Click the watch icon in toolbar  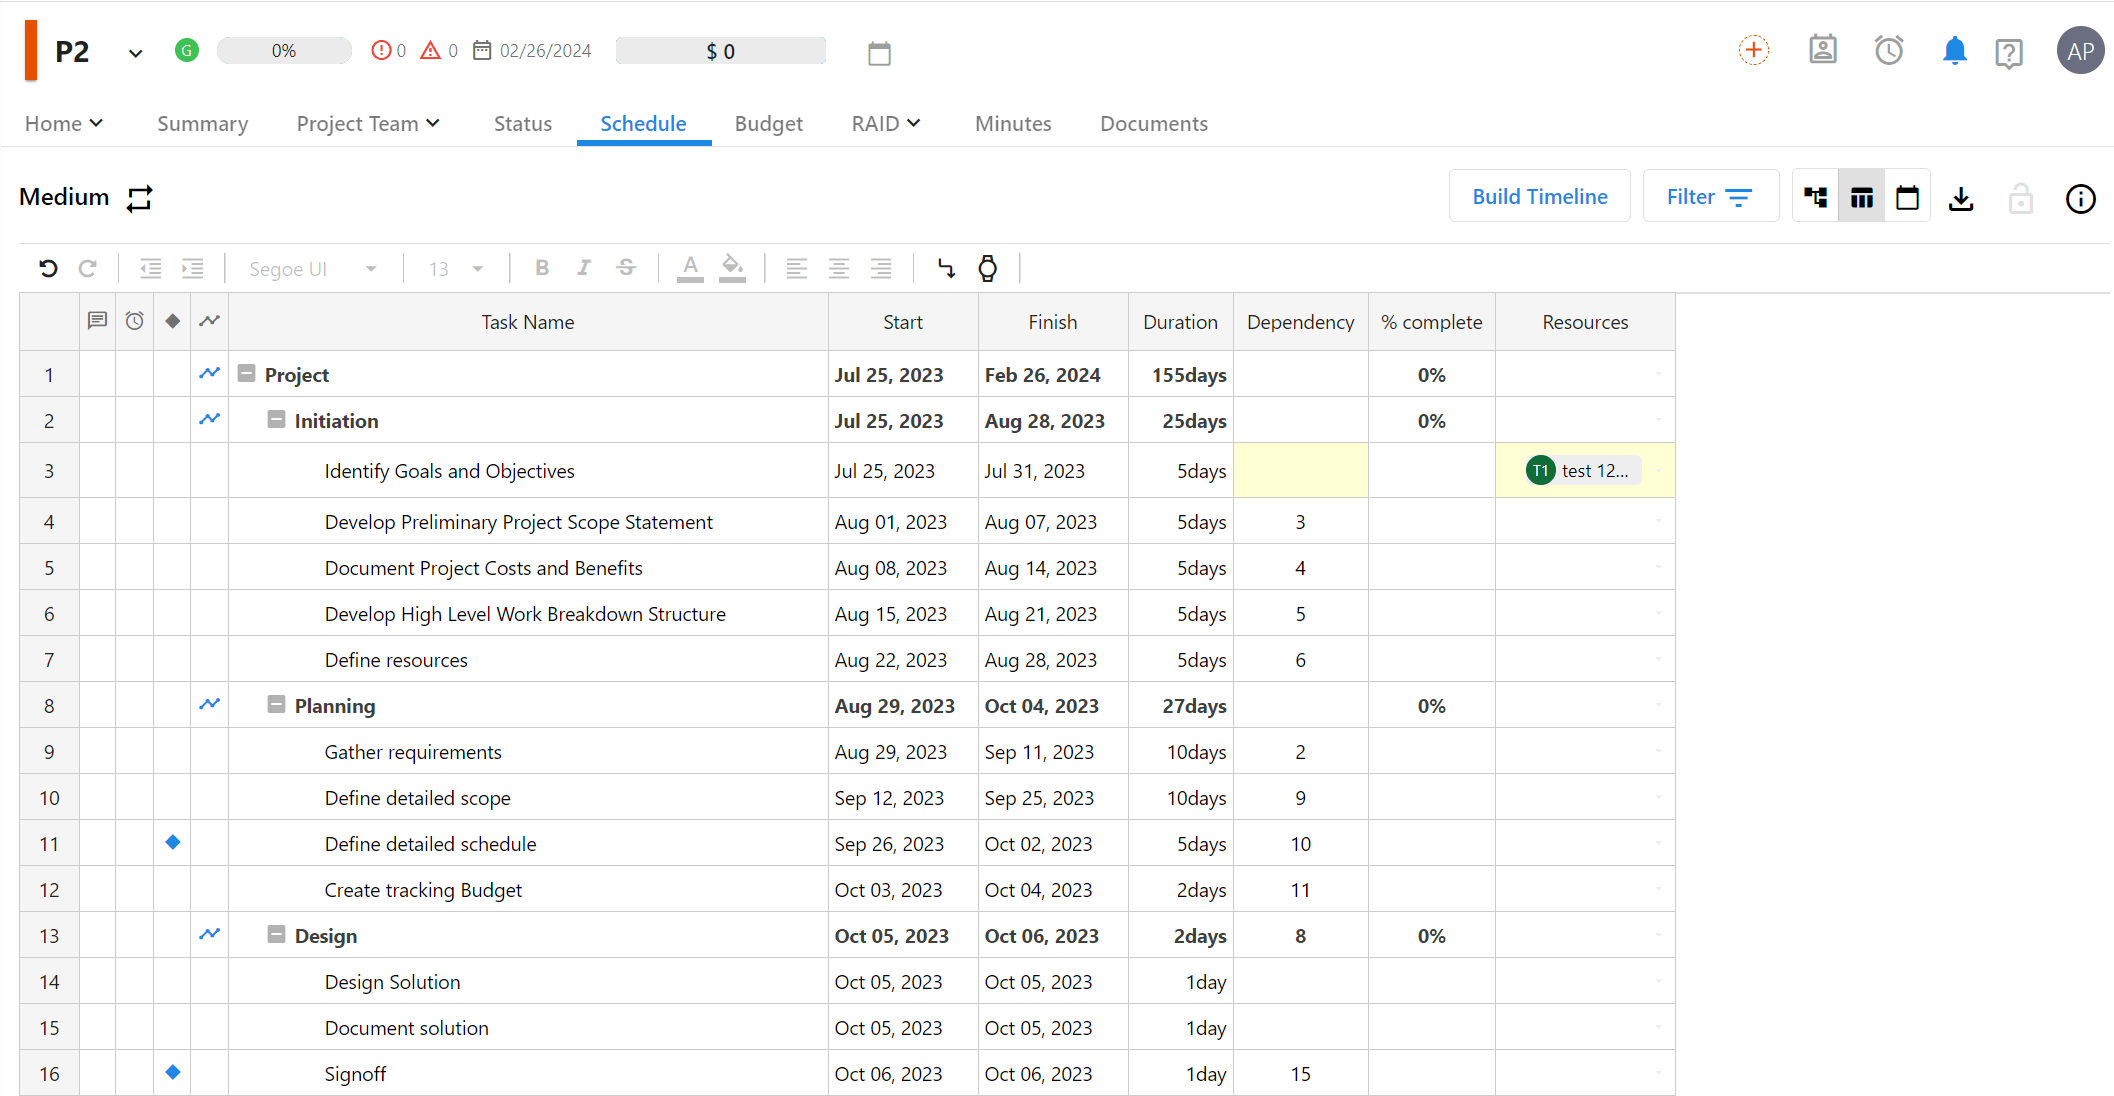click(x=988, y=268)
